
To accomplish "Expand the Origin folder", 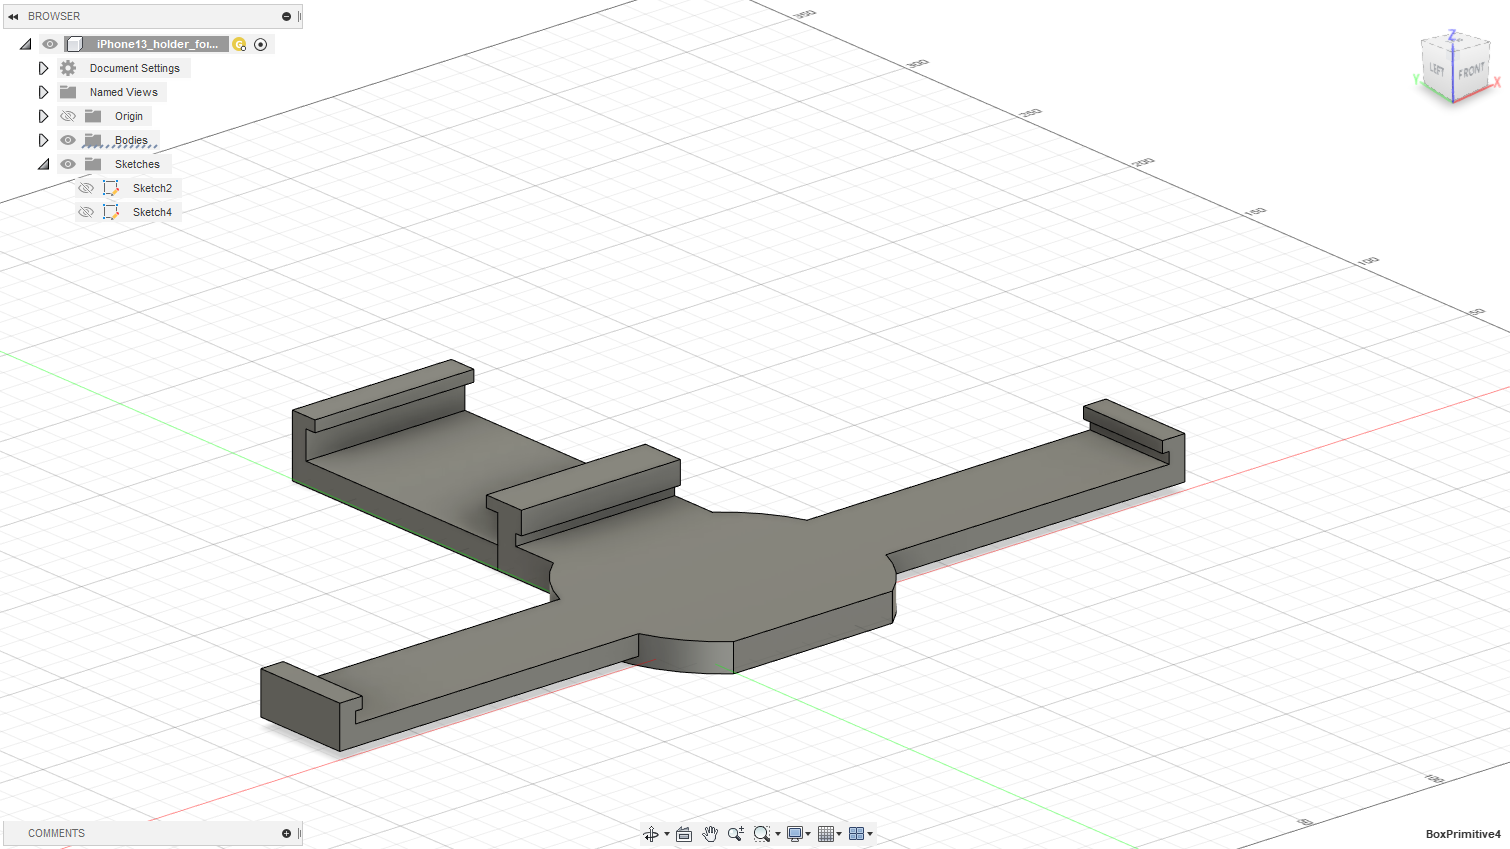I will coord(43,116).
